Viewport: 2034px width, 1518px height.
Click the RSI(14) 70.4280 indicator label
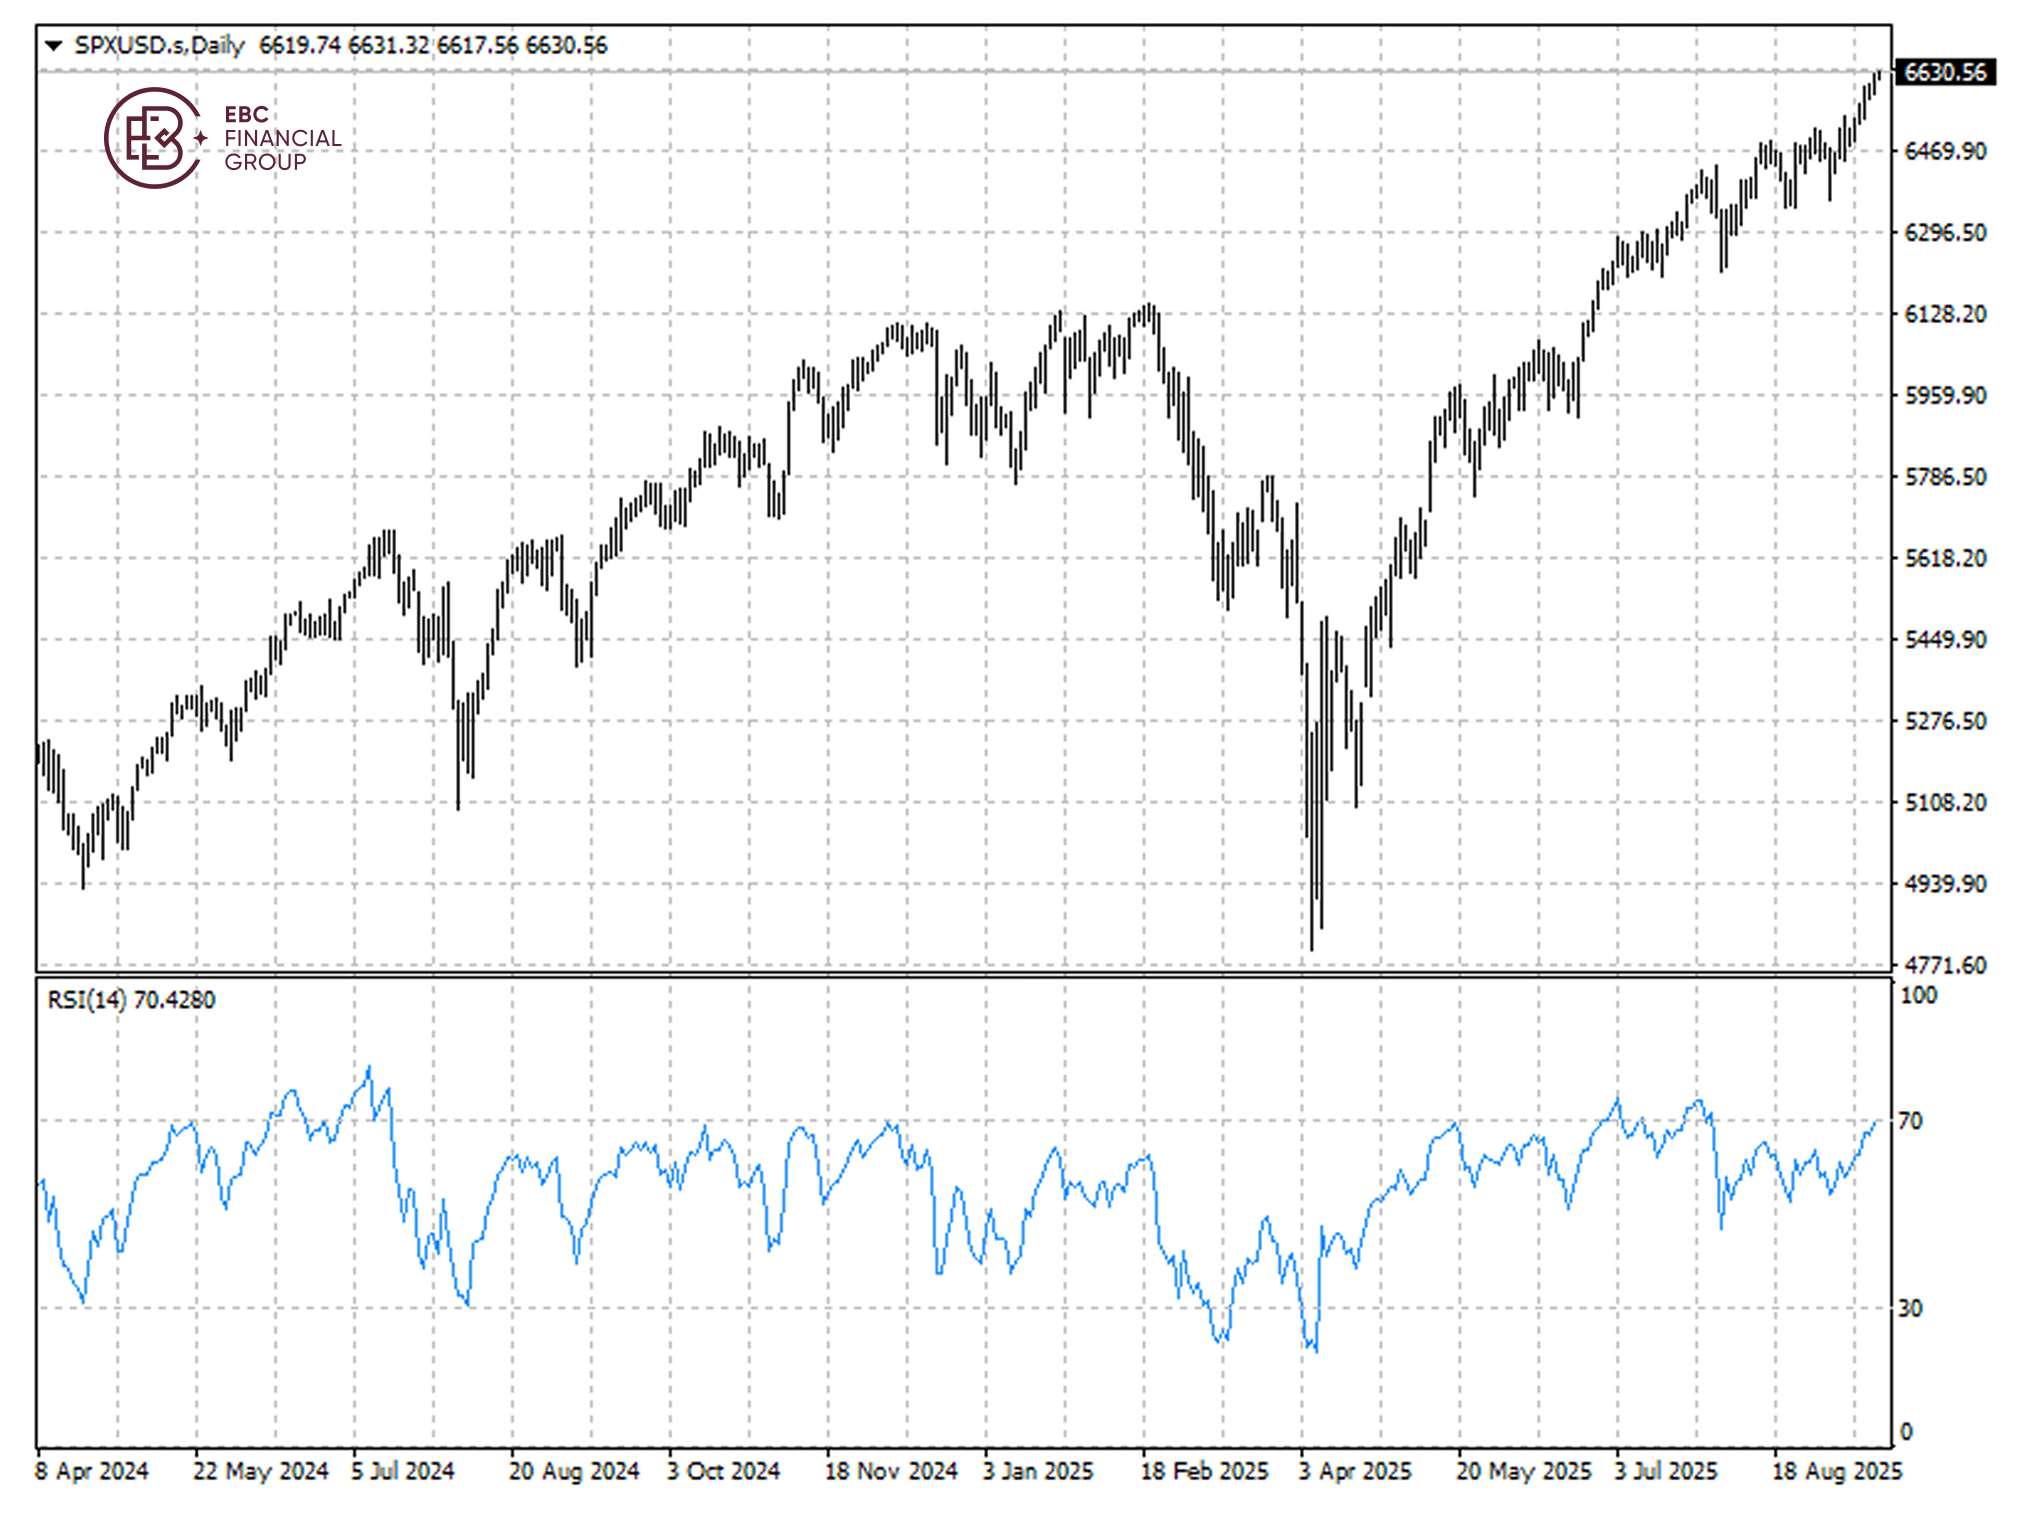[131, 999]
